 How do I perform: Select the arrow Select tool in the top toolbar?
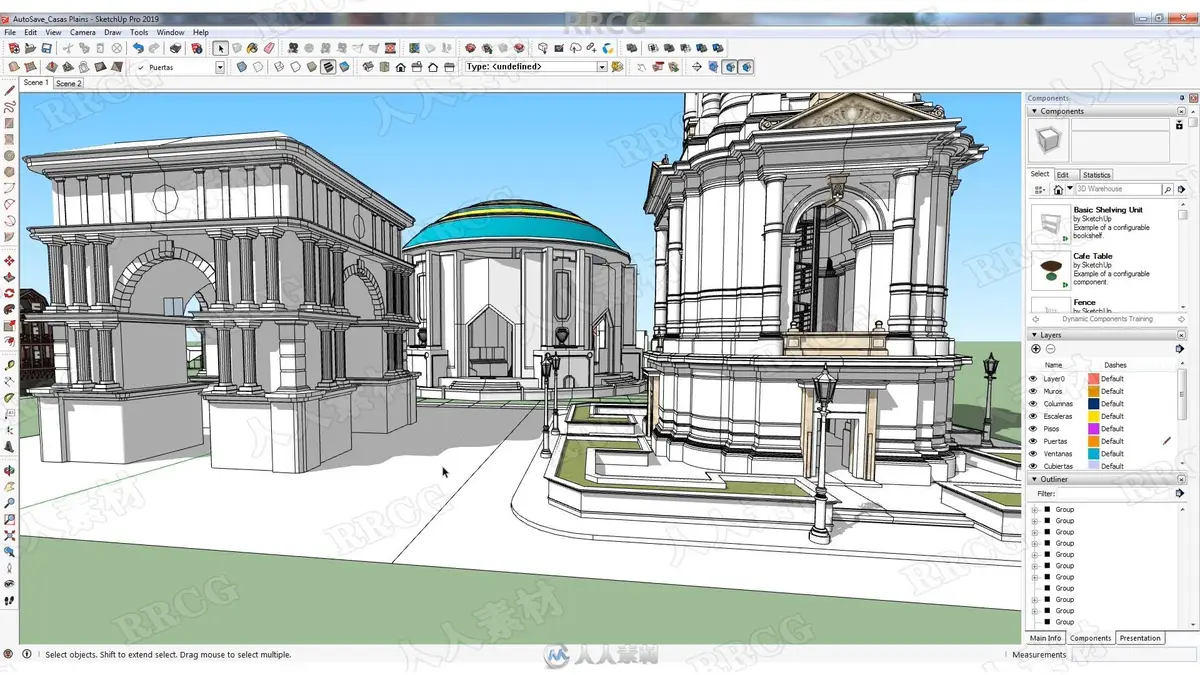point(220,47)
